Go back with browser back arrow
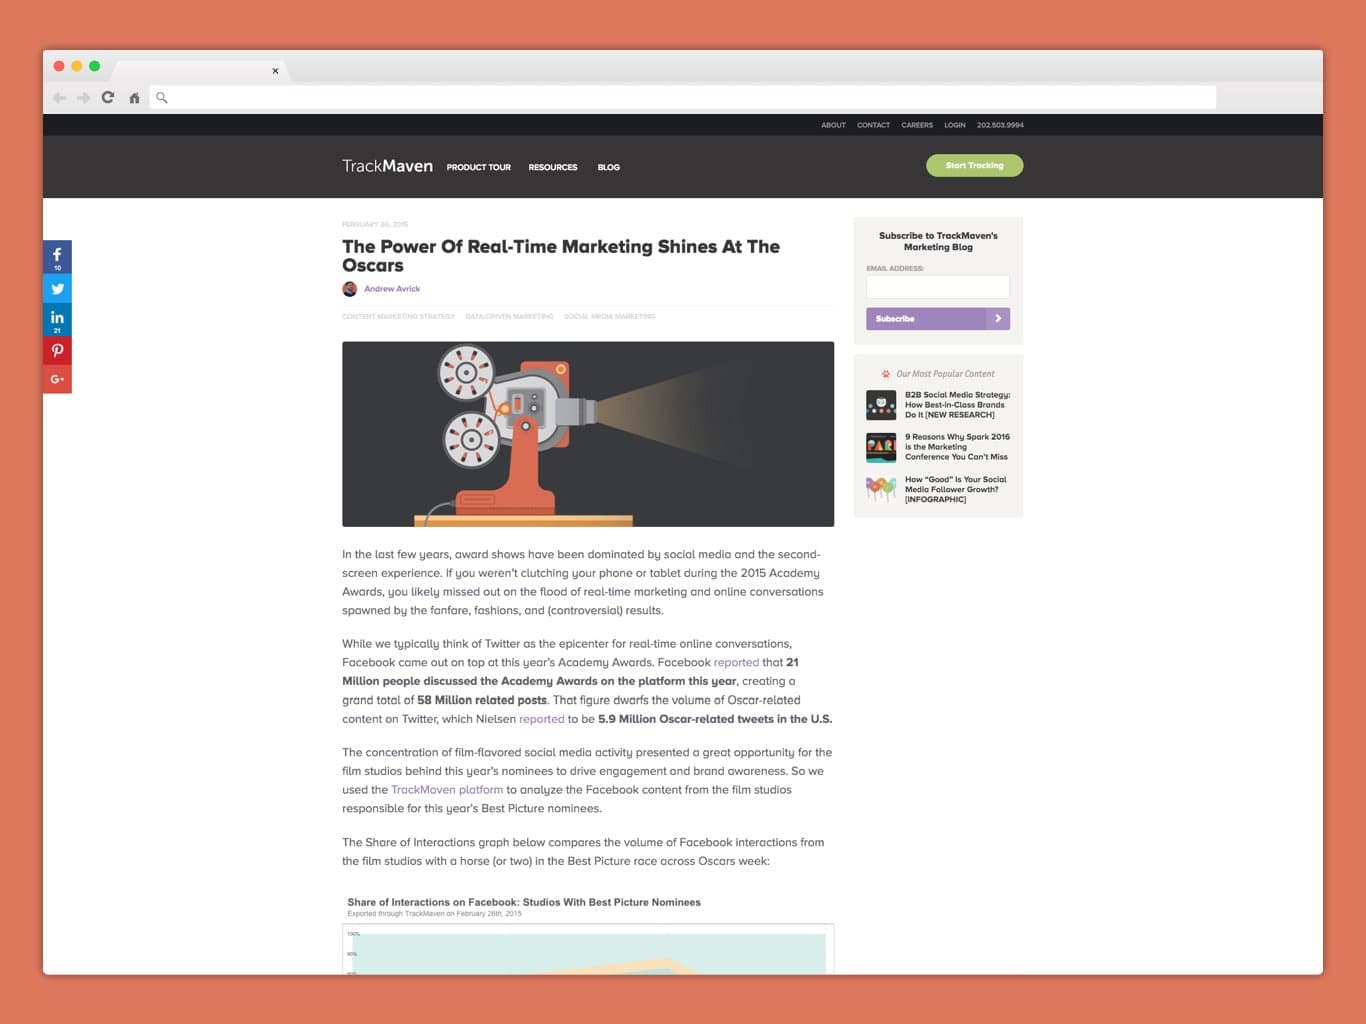Screen dimensions: 1366x1024 pos(59,98)
